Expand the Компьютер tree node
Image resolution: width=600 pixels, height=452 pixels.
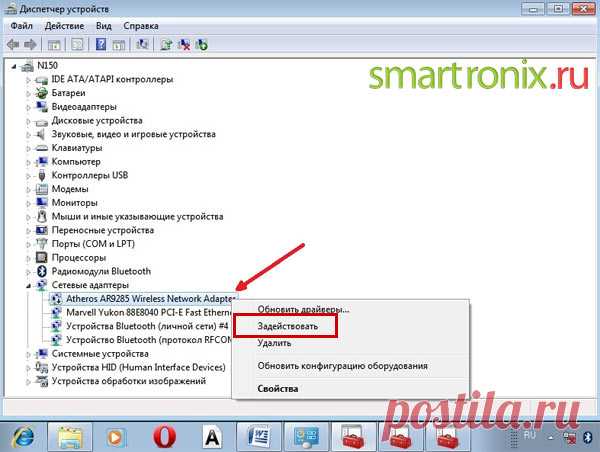pos(28,162)
